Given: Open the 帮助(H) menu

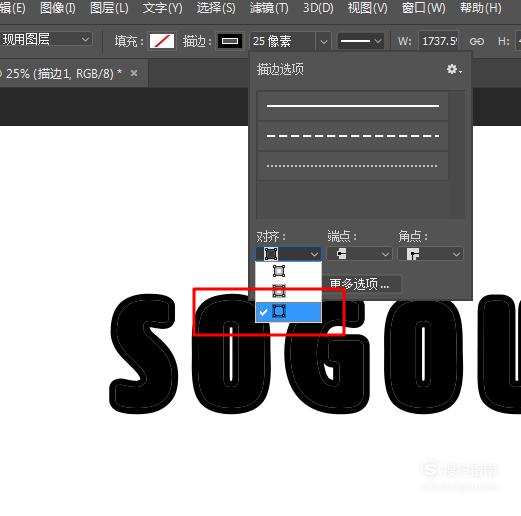Looking at the screenshot, I should [481, 8].
